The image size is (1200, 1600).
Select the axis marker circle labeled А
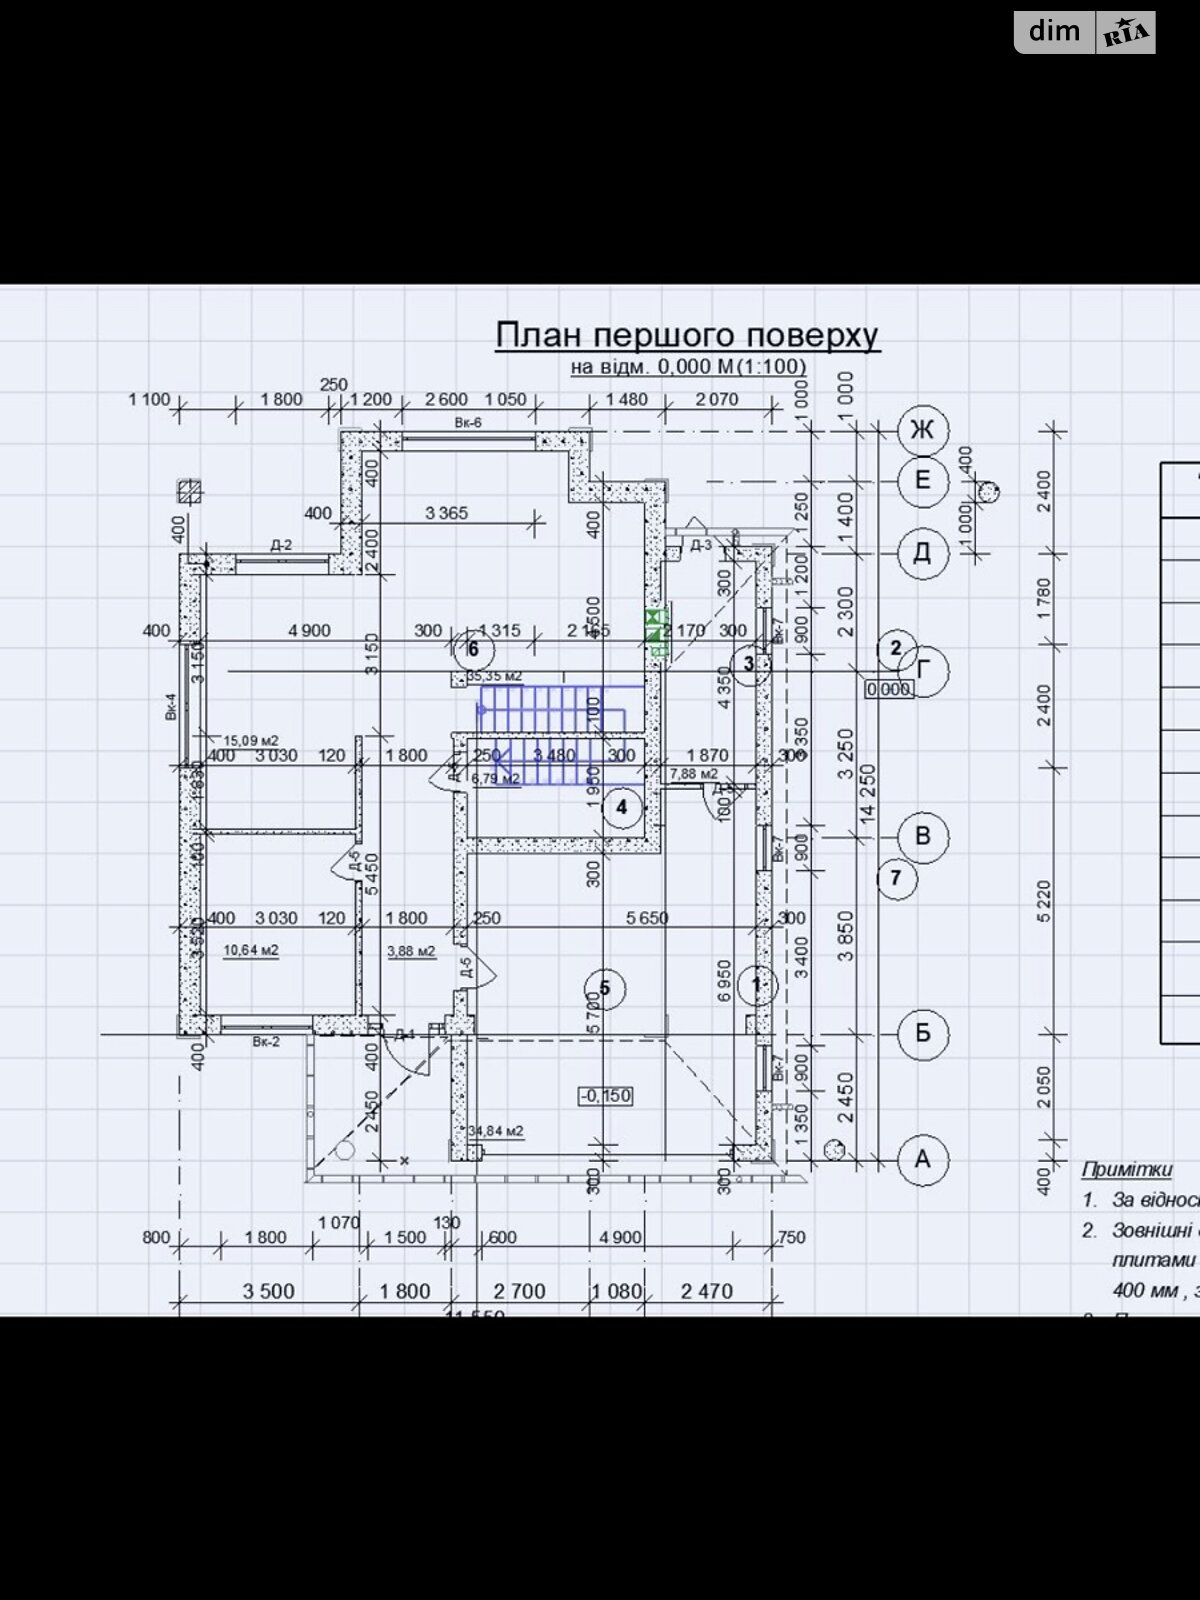pyautogui.click(x=922, y=1159)
